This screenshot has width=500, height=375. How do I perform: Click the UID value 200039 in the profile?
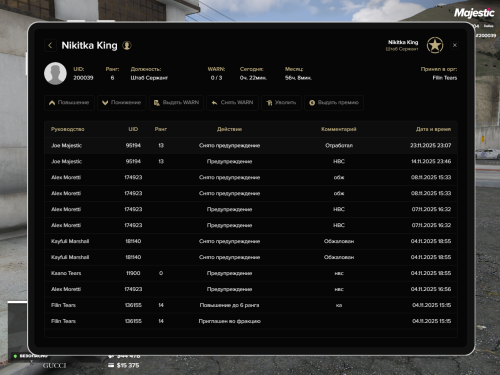83,78
